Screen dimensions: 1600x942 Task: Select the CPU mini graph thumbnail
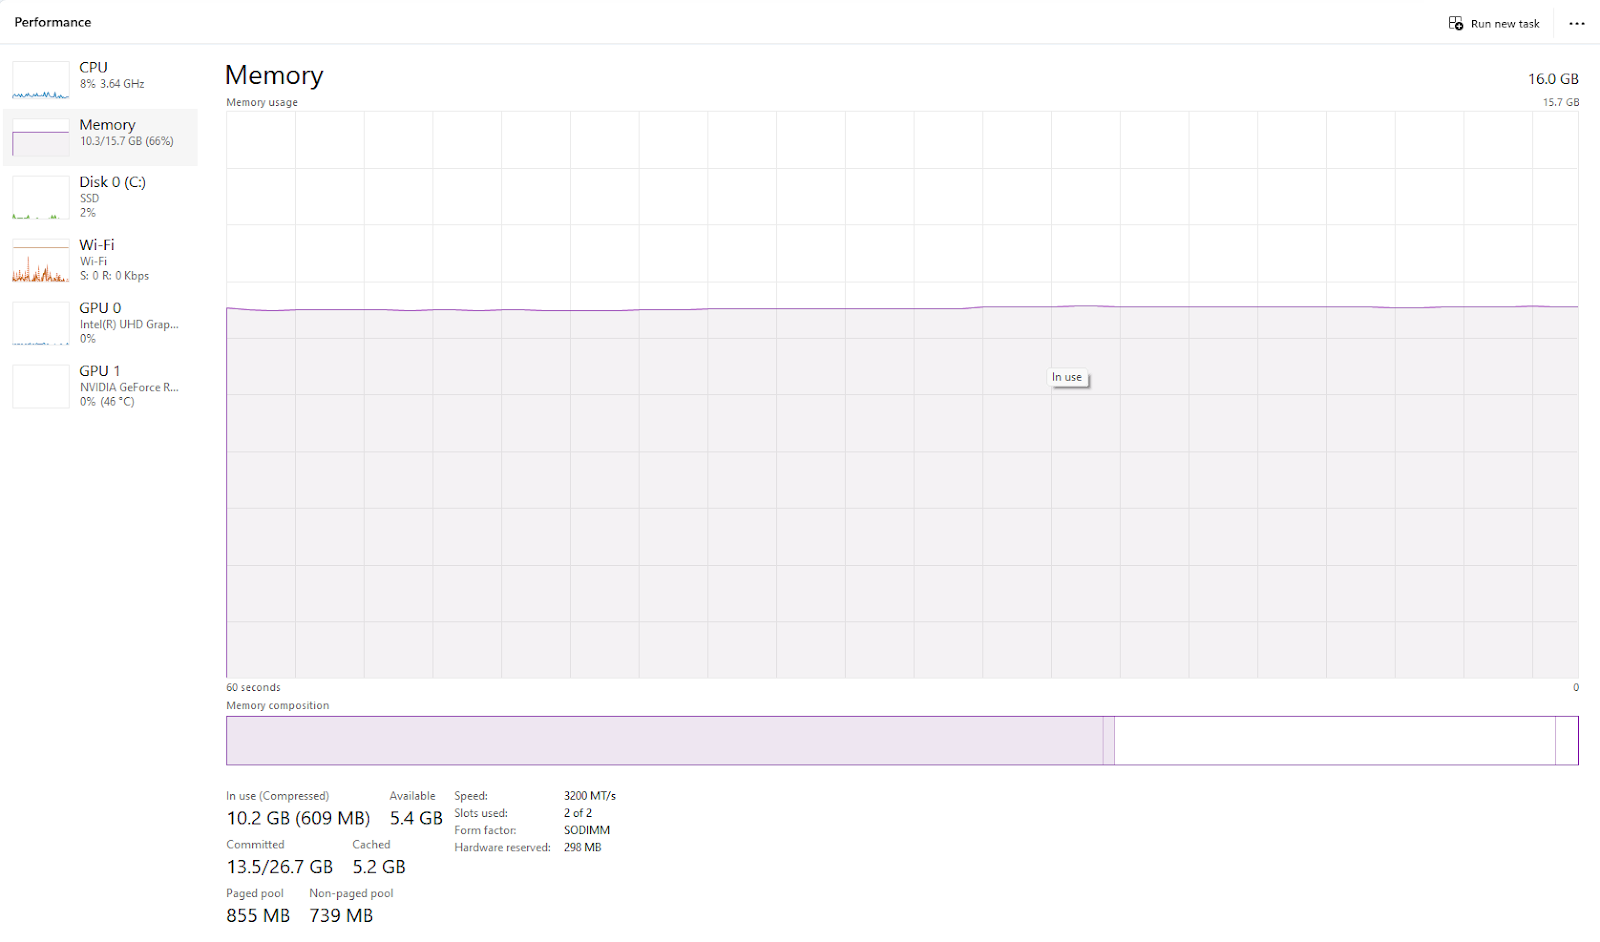41,80
